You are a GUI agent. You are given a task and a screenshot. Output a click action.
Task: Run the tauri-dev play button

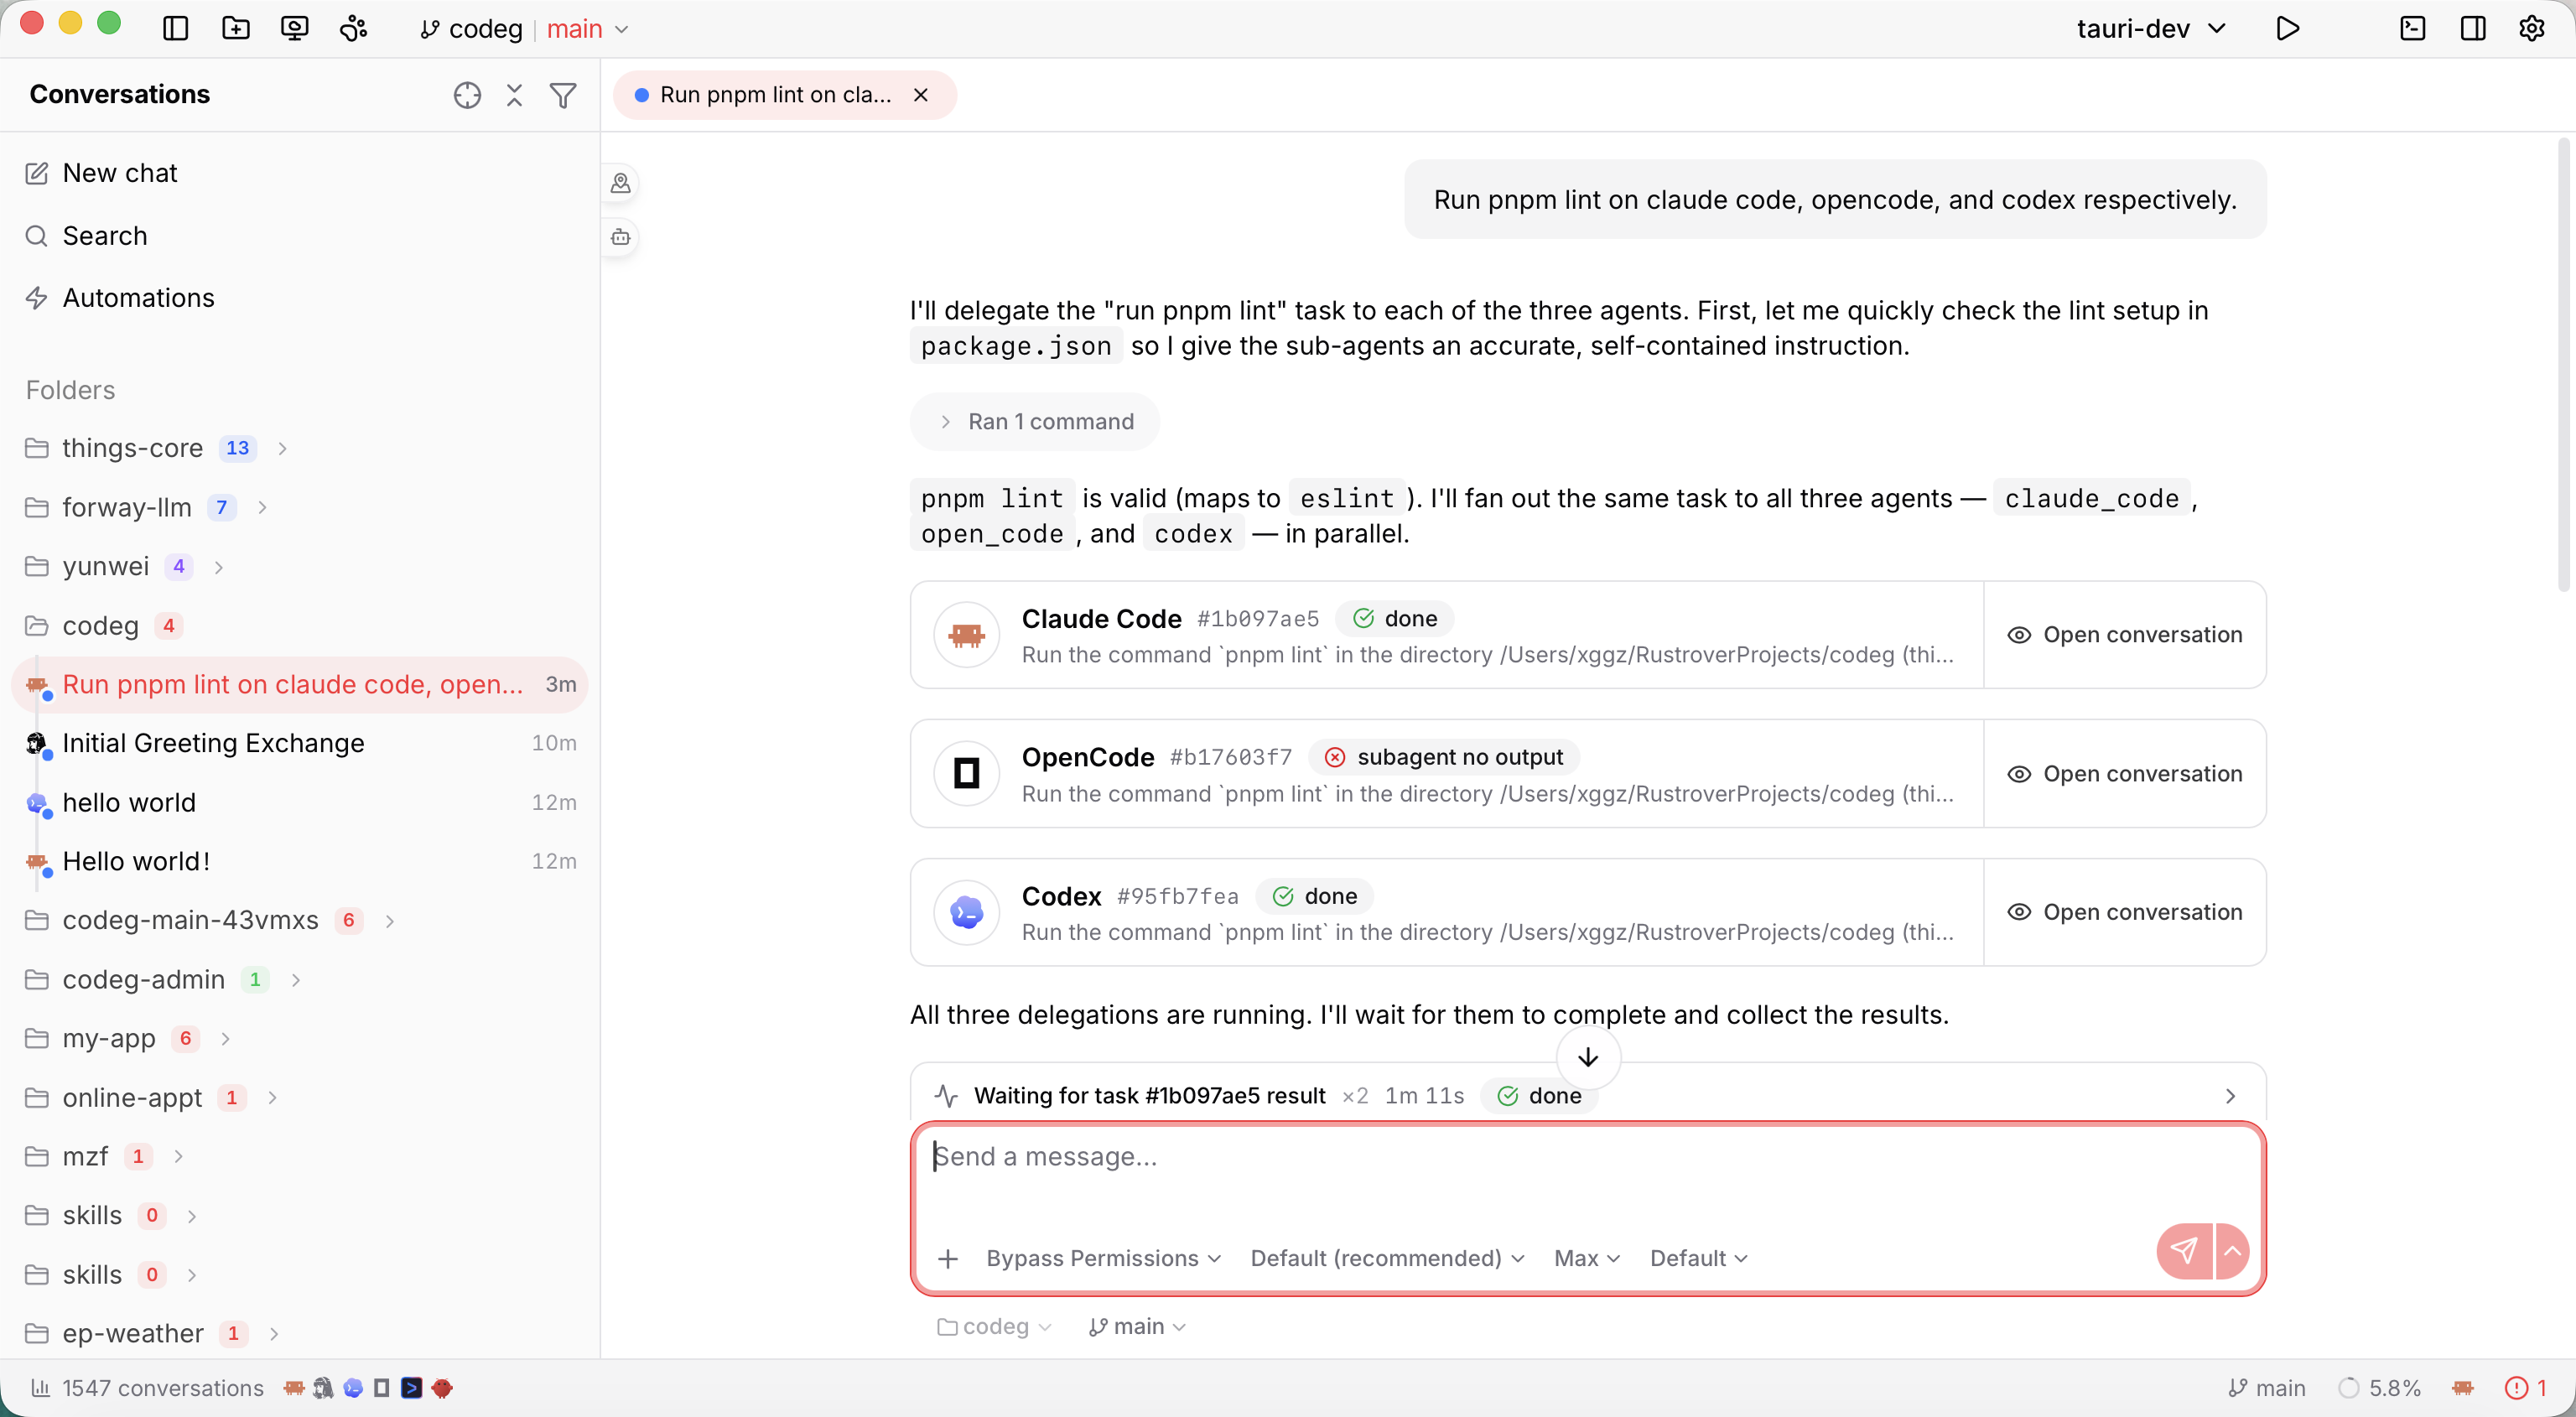click(2287, 29)
